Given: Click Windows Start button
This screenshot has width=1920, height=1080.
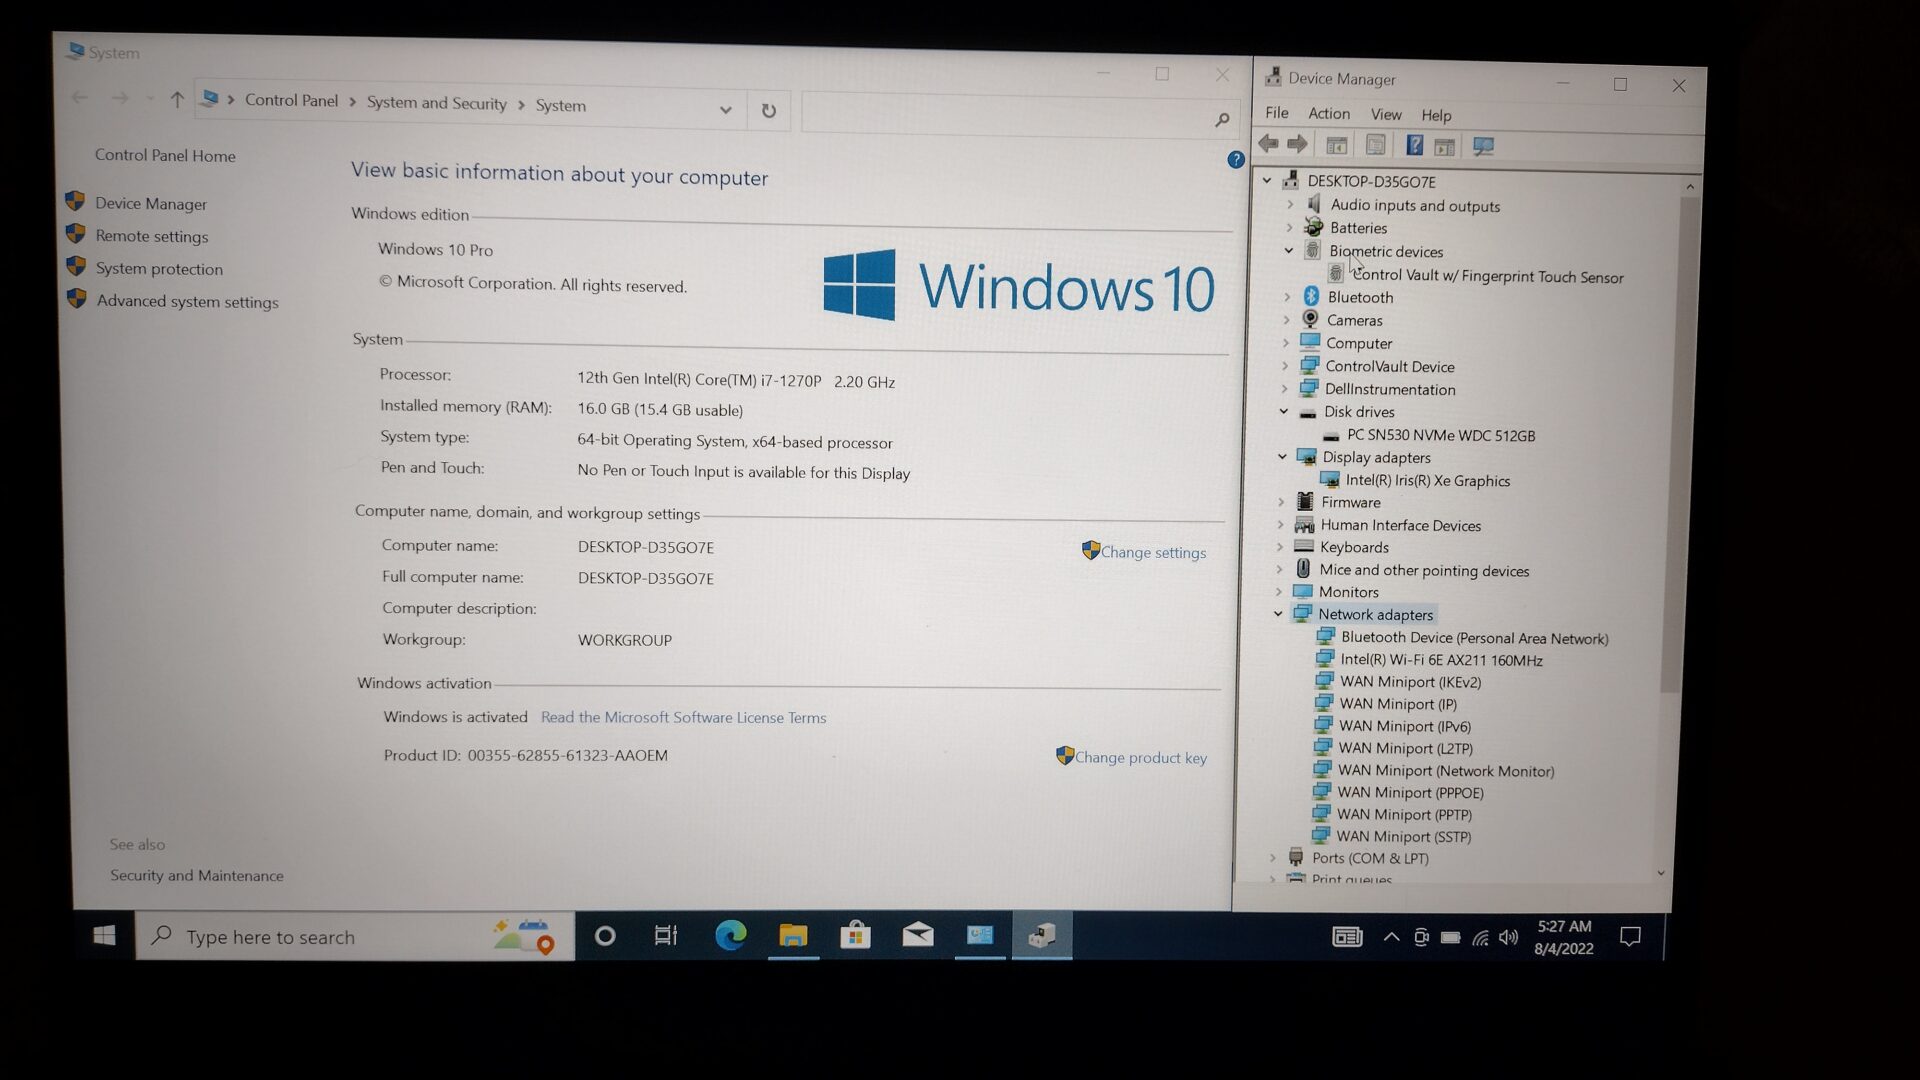Looking at the screenshot, I should [x=104, y=935].
